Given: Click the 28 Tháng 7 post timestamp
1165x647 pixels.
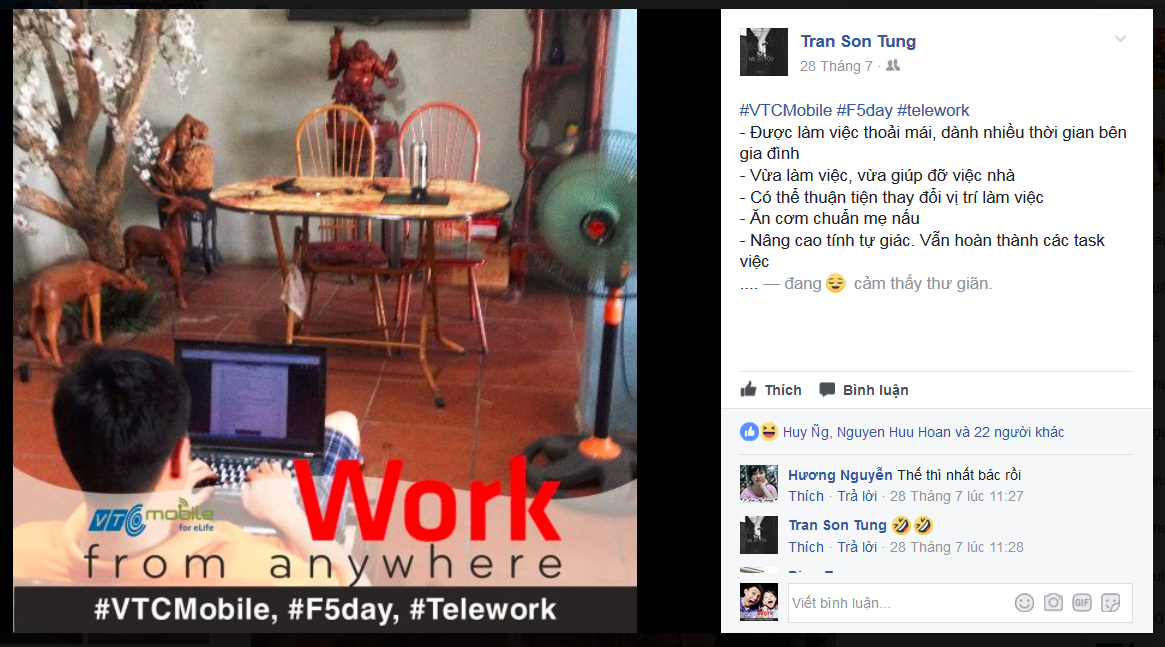Looking at the screenshot, I should 836,66.
